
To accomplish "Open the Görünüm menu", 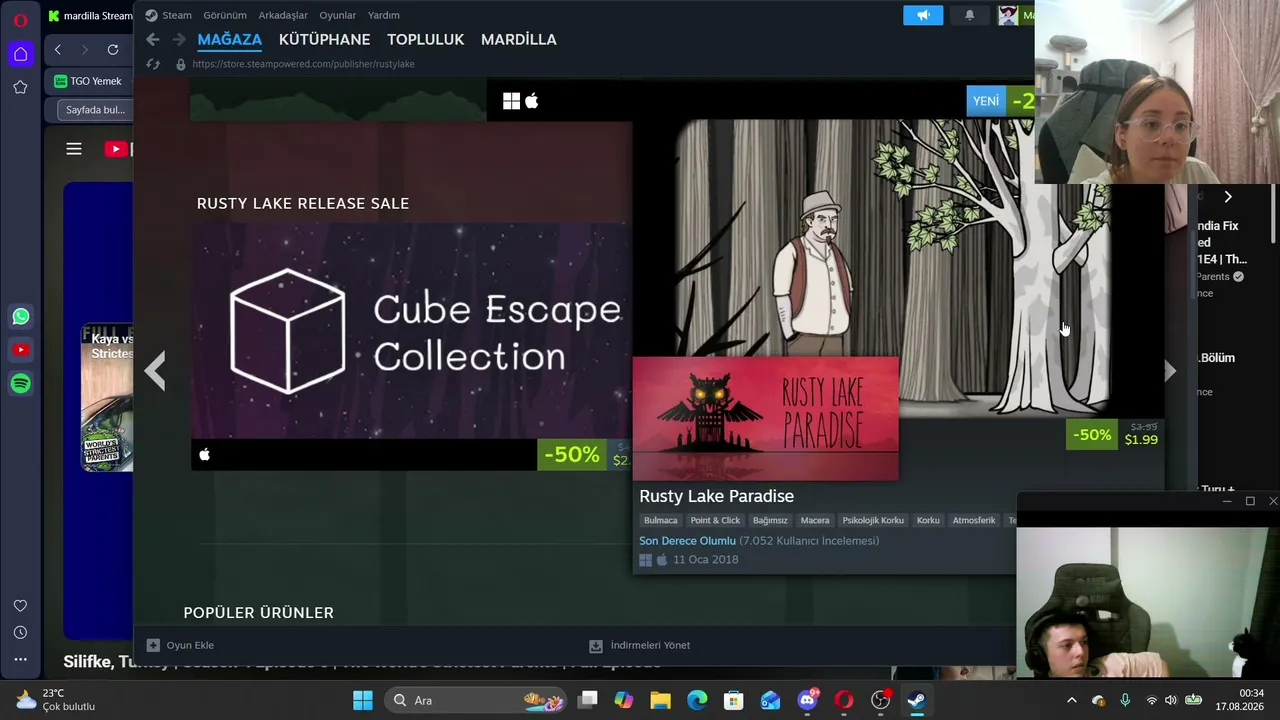I will coord(225,15).
